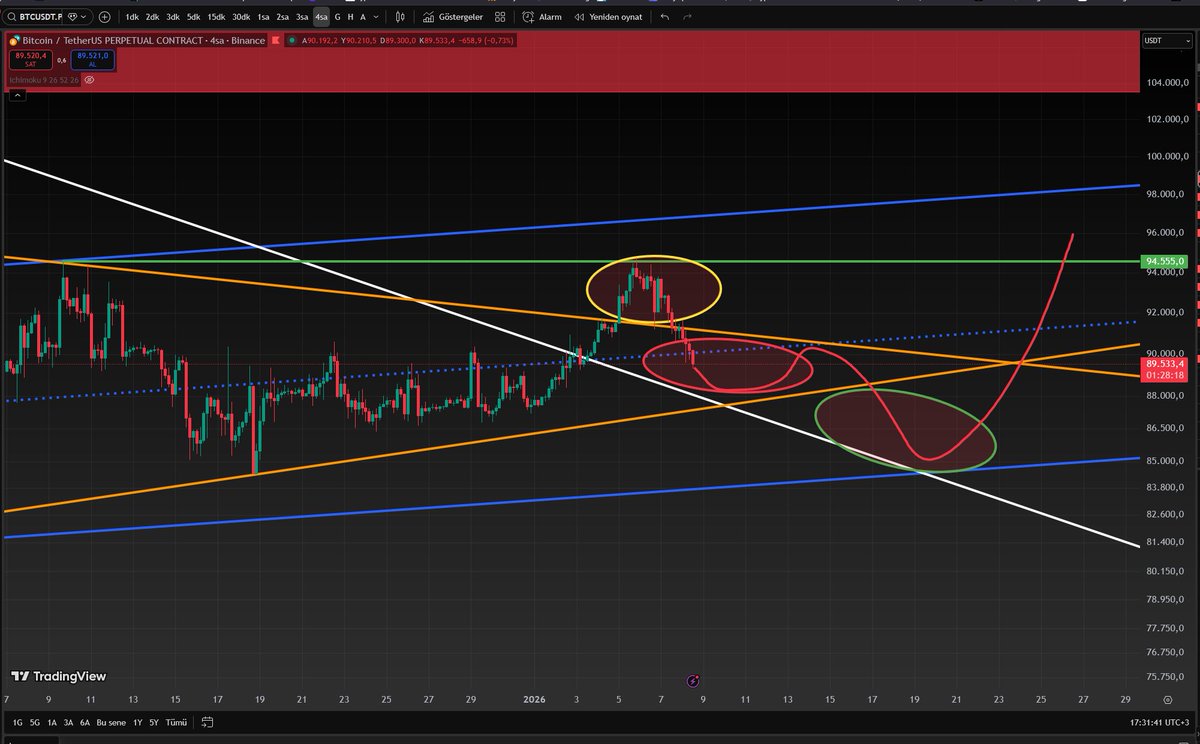1200x744 pixels.
Task: Click the active 4sa interval button
Action: click(321, 17)
